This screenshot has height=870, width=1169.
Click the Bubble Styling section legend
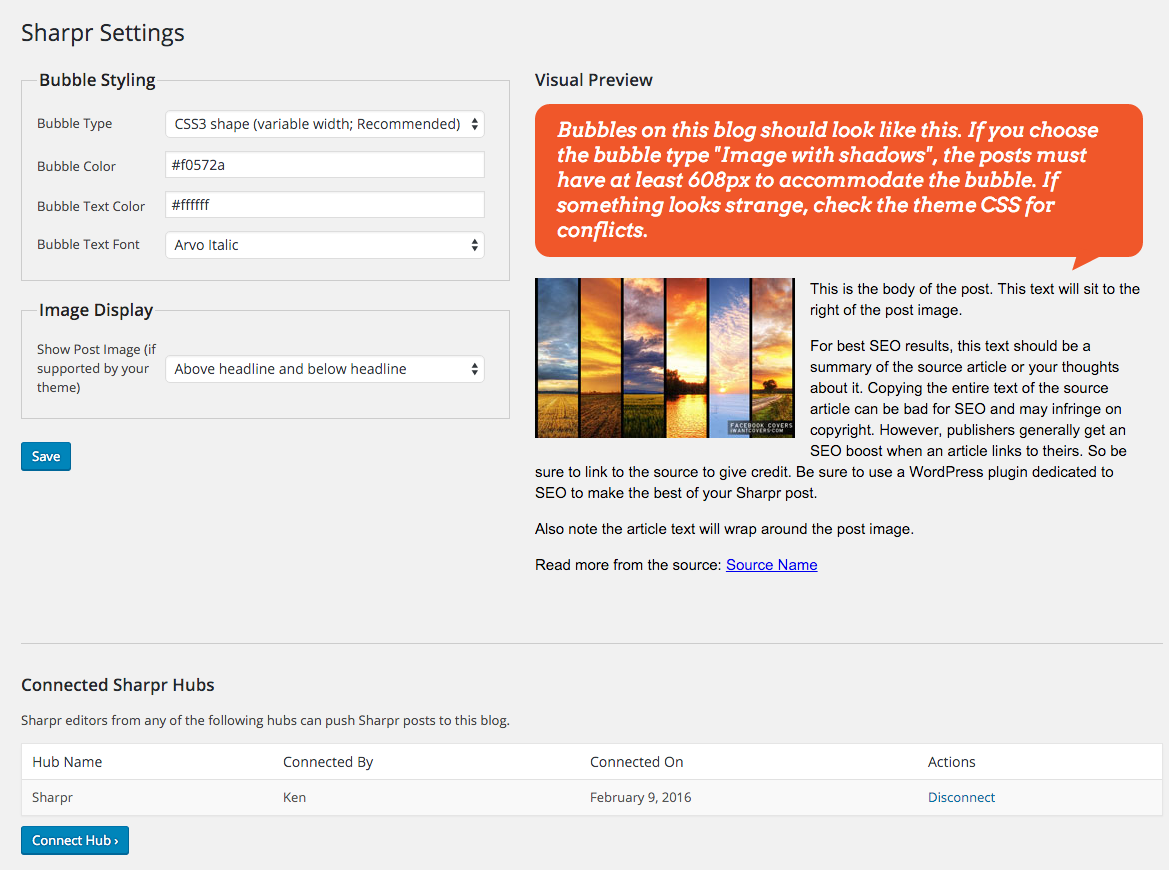tap(97, 80)
